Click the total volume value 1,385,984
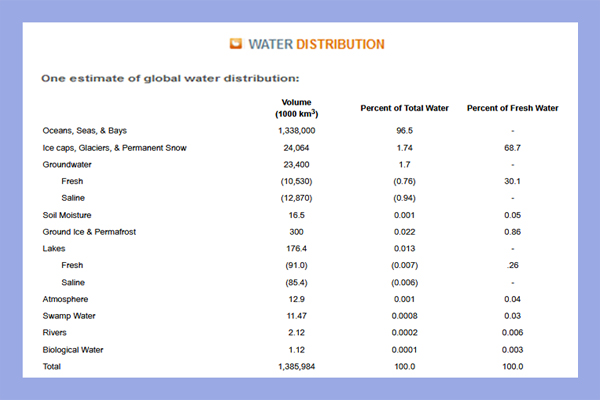Viewport: 600px width, 400px height. tap(297, 366)
